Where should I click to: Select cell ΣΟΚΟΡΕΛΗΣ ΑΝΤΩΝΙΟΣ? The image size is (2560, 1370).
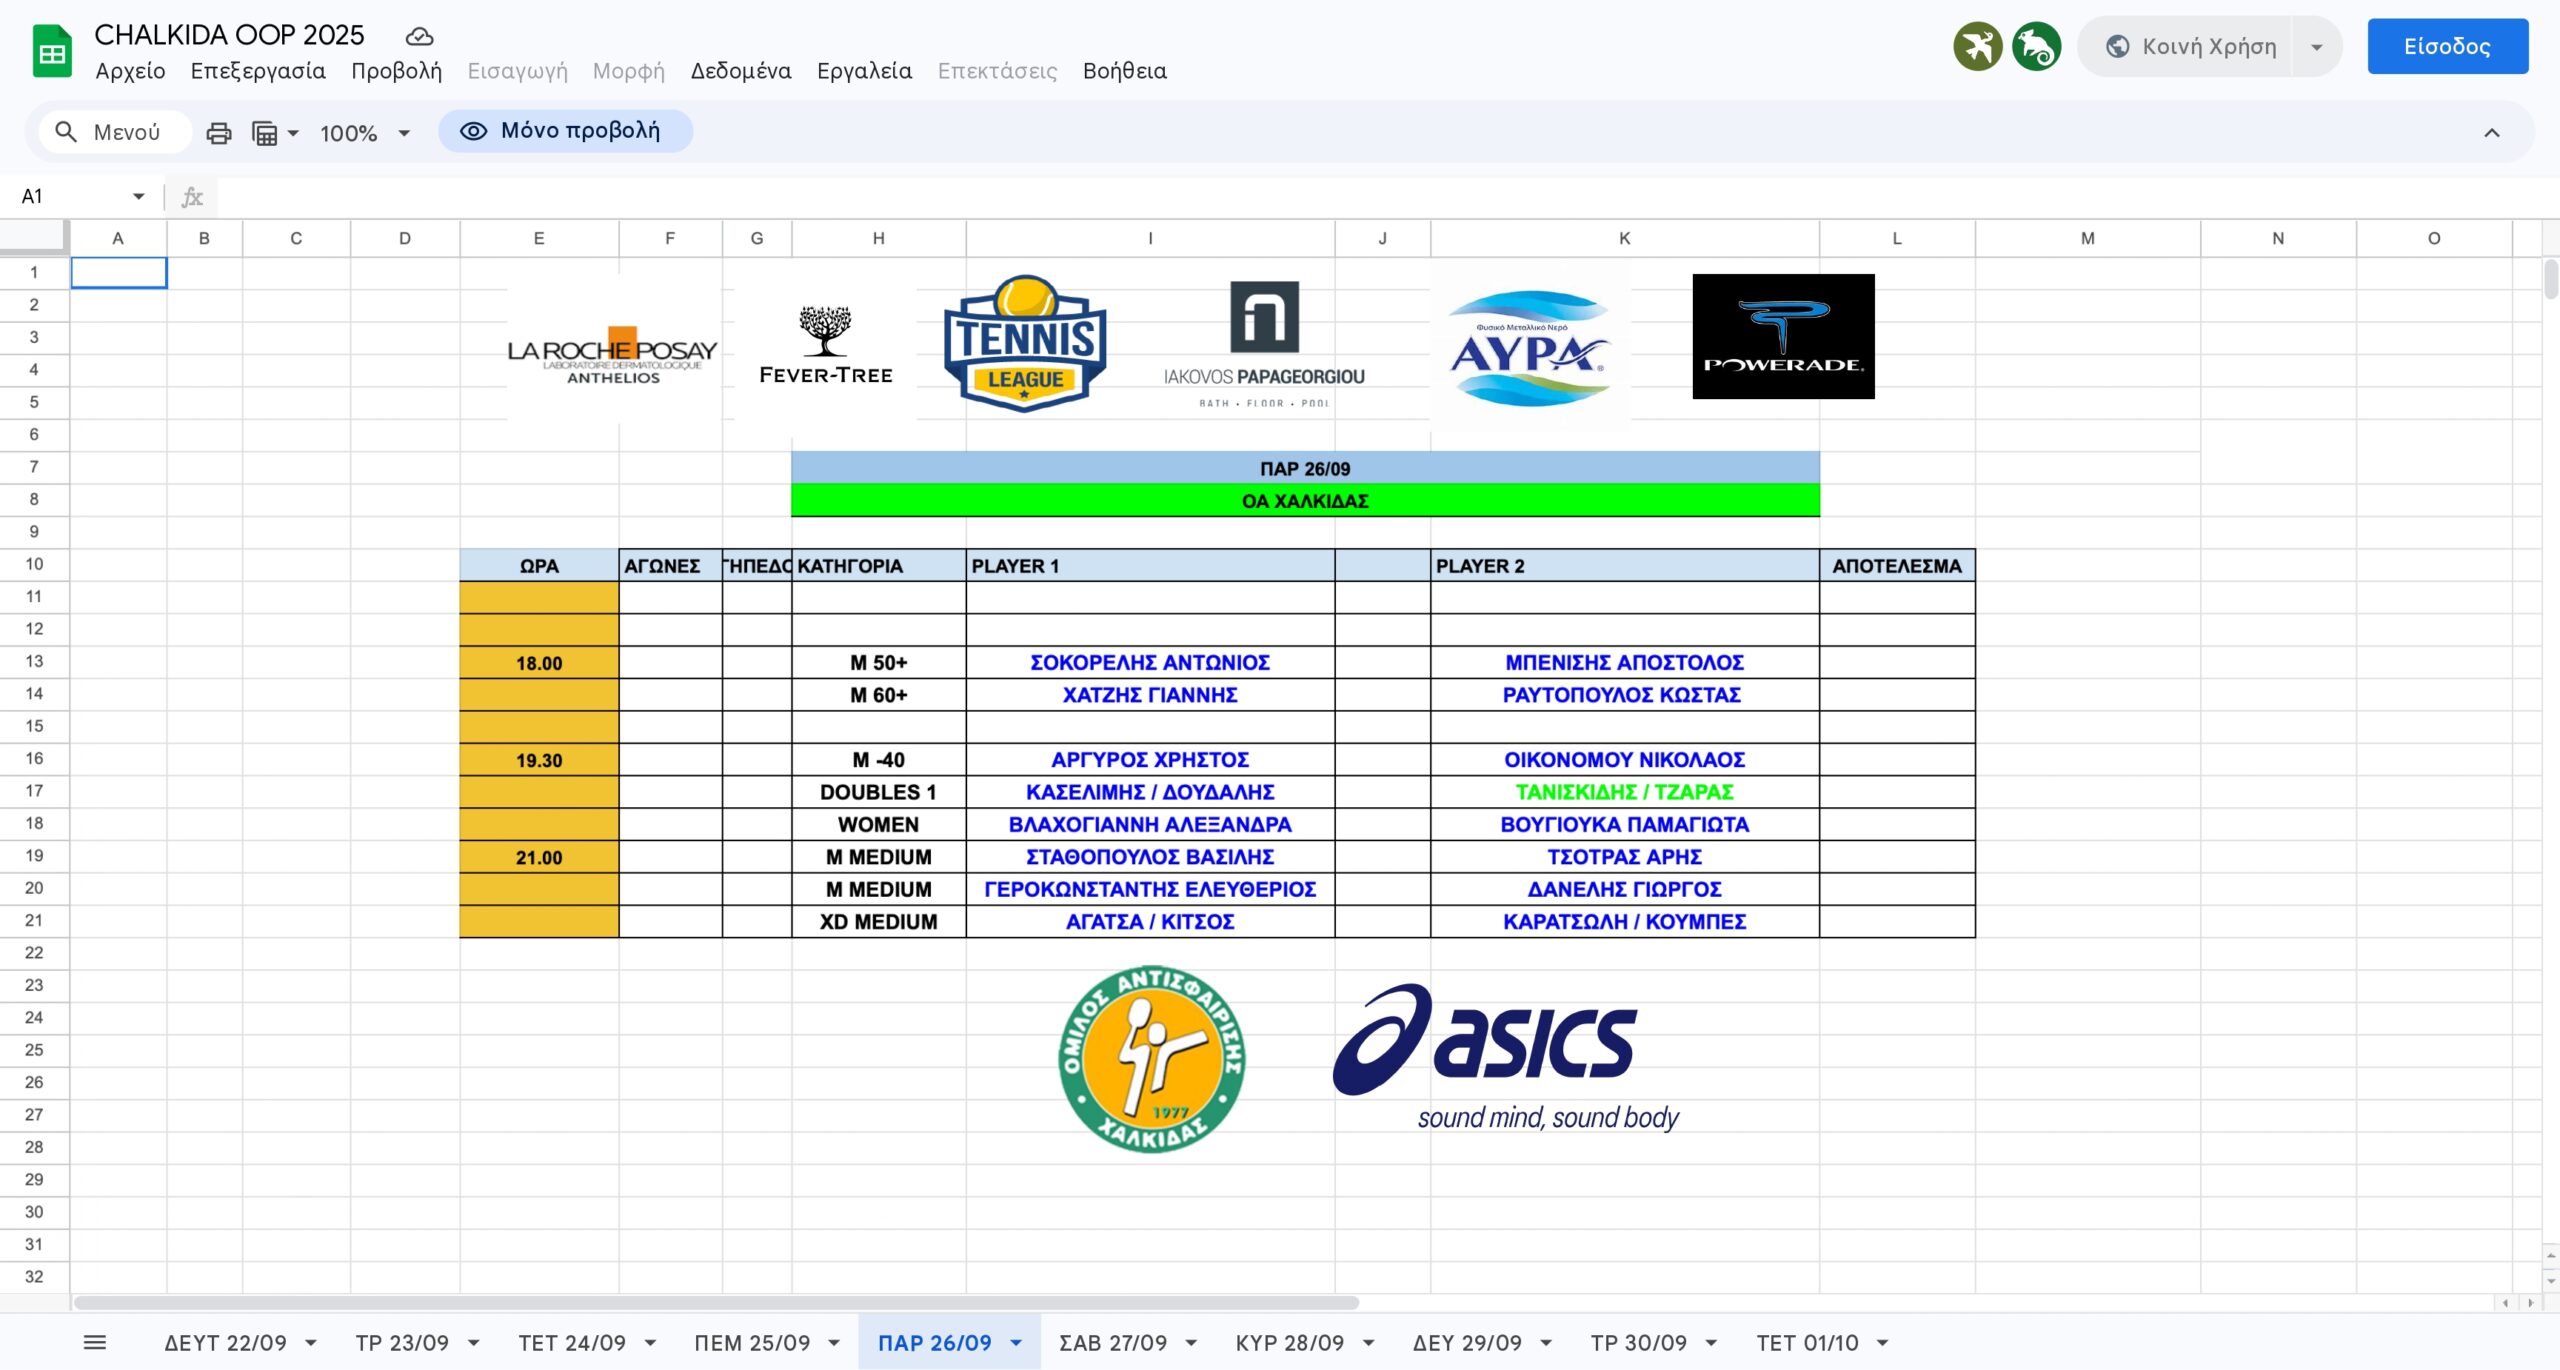pyautogui.click(x=1150, y=662)
